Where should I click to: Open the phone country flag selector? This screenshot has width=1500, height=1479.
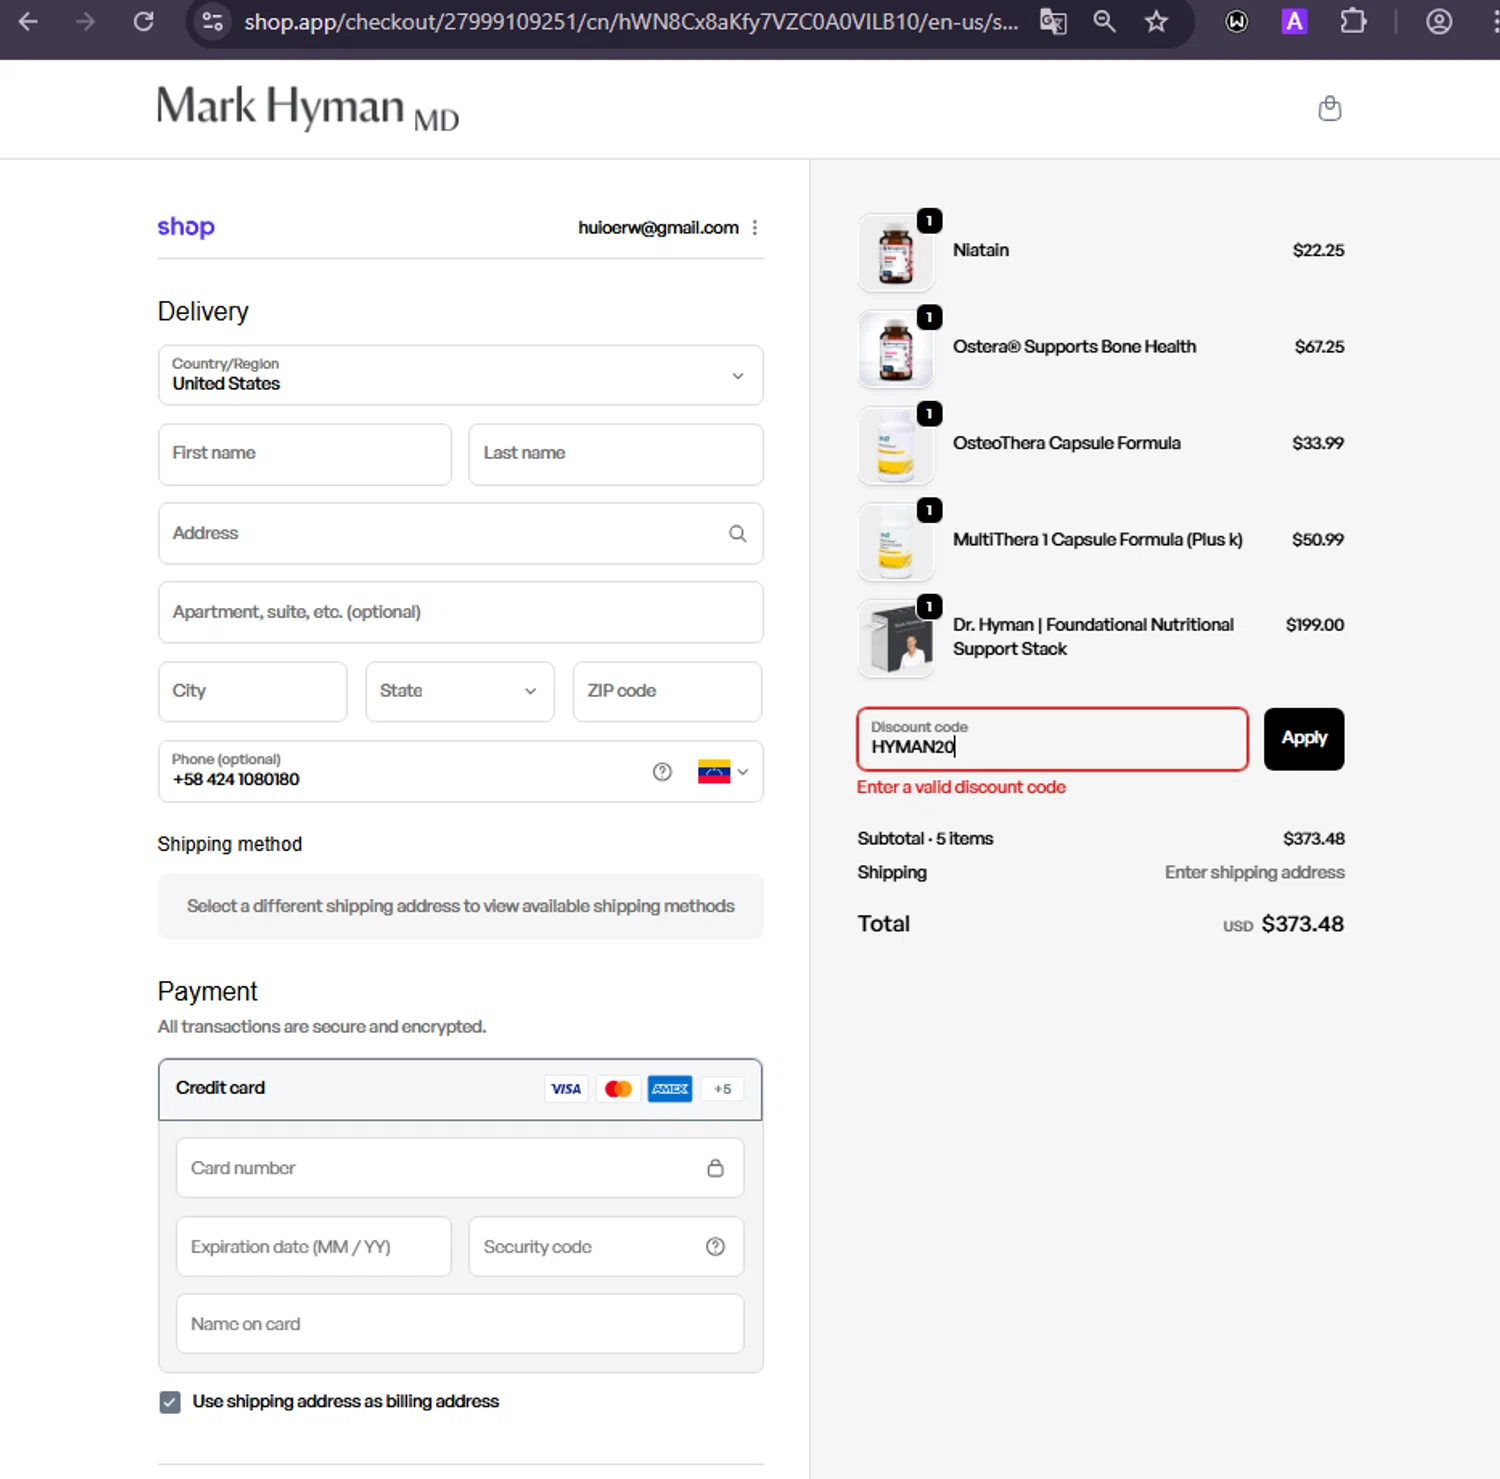[x=723, y=772]
